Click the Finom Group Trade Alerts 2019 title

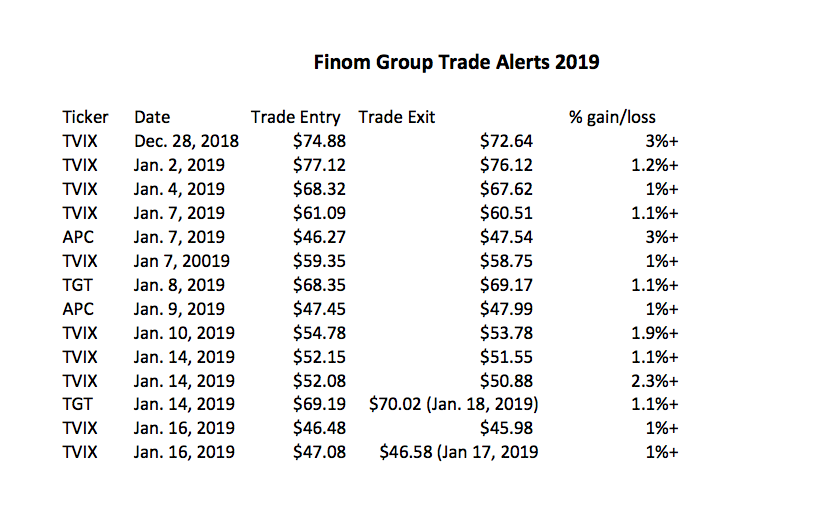tap(456, 63)
